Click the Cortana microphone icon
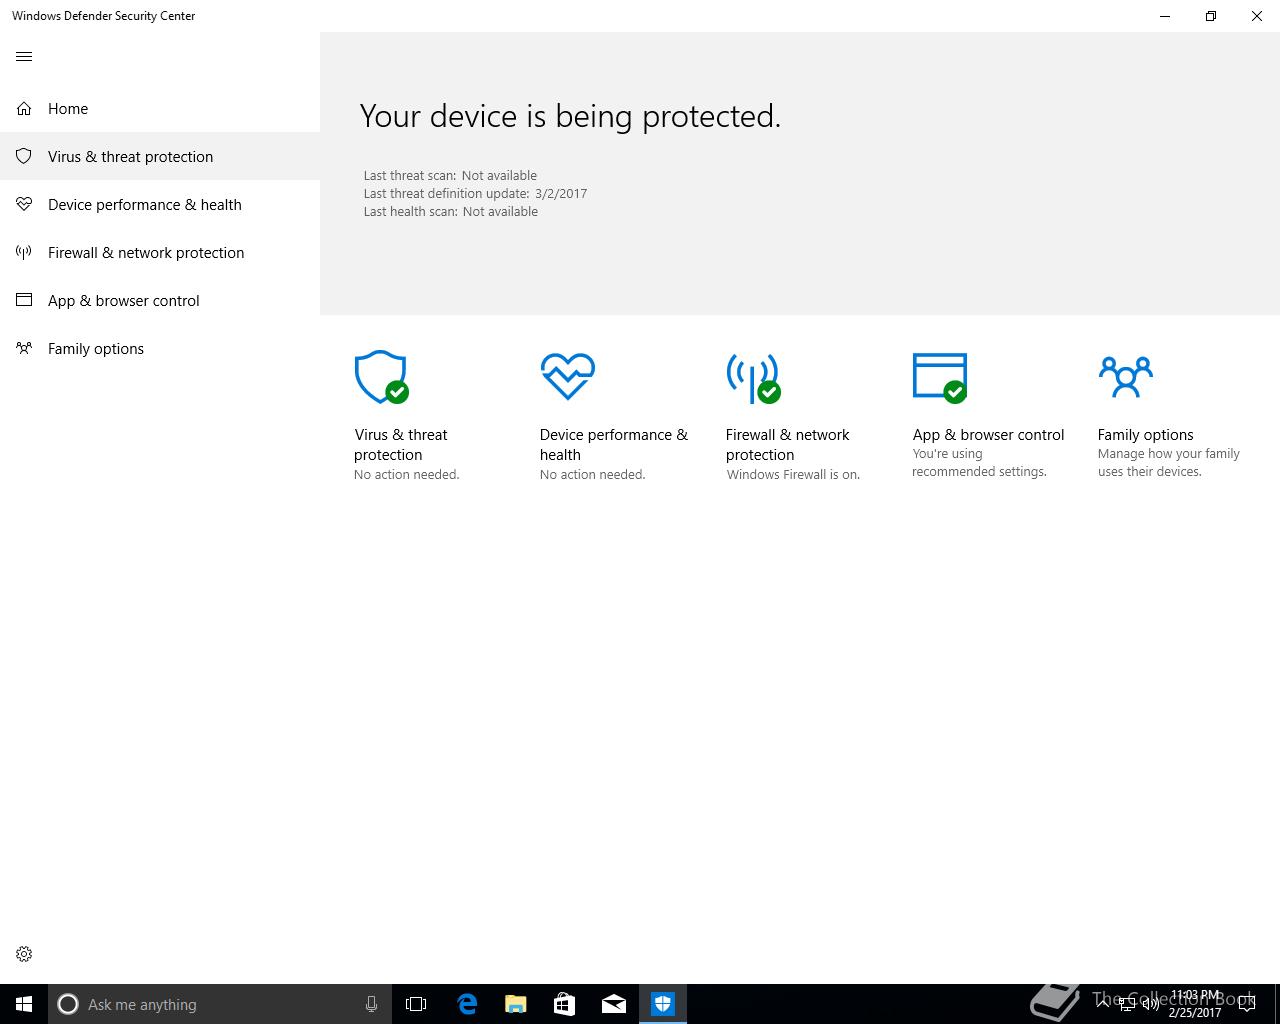This screenshot has width=1280, height=1024. coord(371,1004)
